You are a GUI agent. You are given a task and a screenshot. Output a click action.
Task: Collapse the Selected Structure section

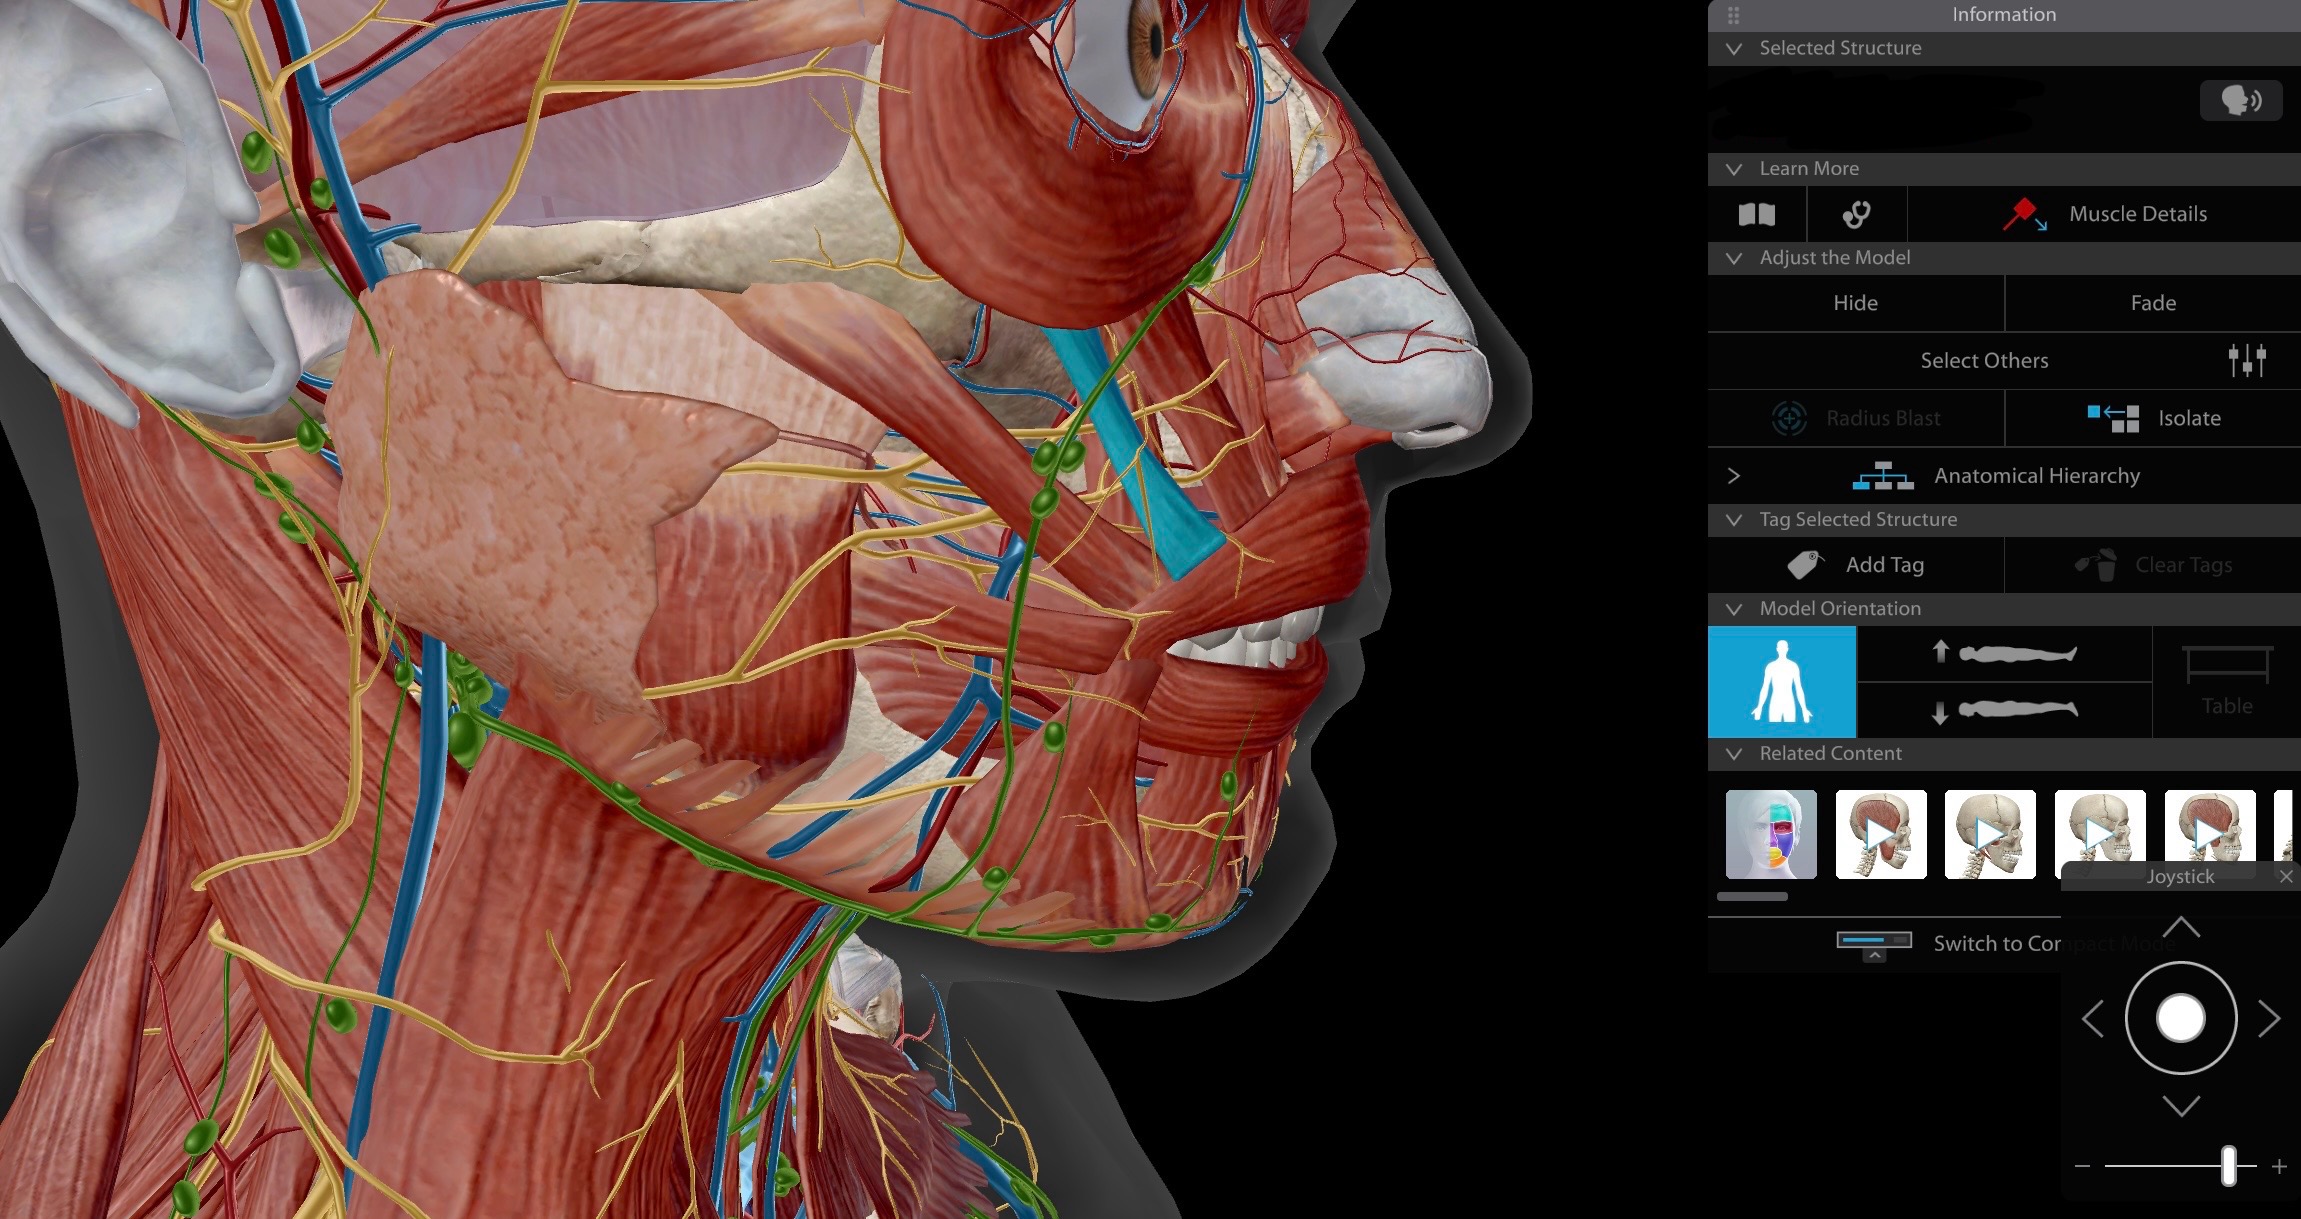(1734, 48)
